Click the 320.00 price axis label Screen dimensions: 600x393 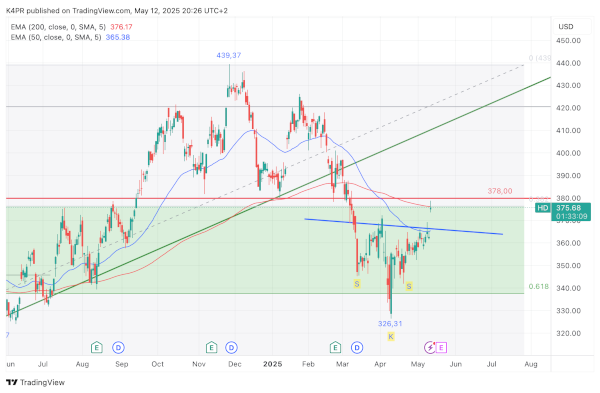(568, 333)
